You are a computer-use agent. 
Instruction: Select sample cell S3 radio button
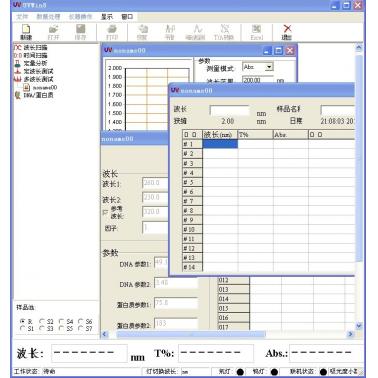pos(42,328)
